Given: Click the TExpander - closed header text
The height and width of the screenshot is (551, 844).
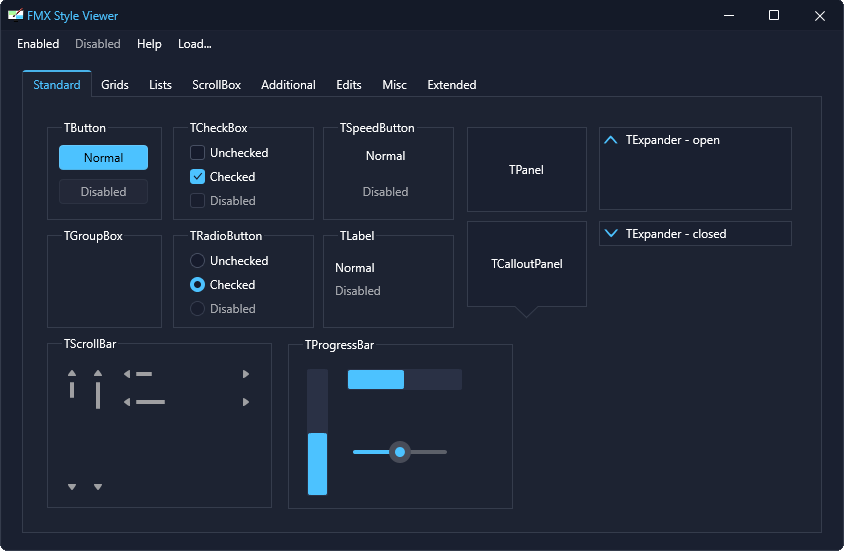Looking at the screenshot, I should tap(676, 234).
